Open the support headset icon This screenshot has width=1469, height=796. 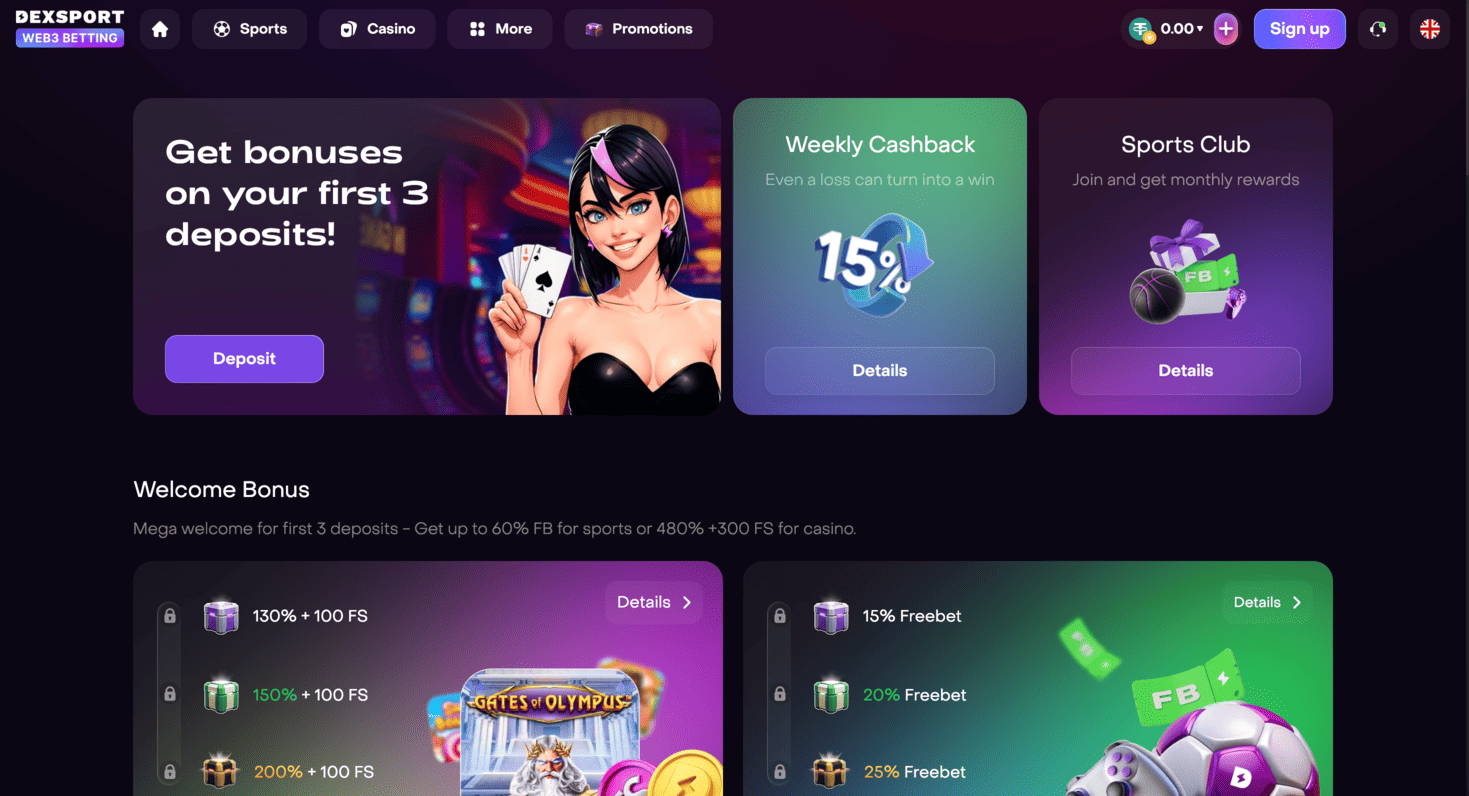point(1378,29)
